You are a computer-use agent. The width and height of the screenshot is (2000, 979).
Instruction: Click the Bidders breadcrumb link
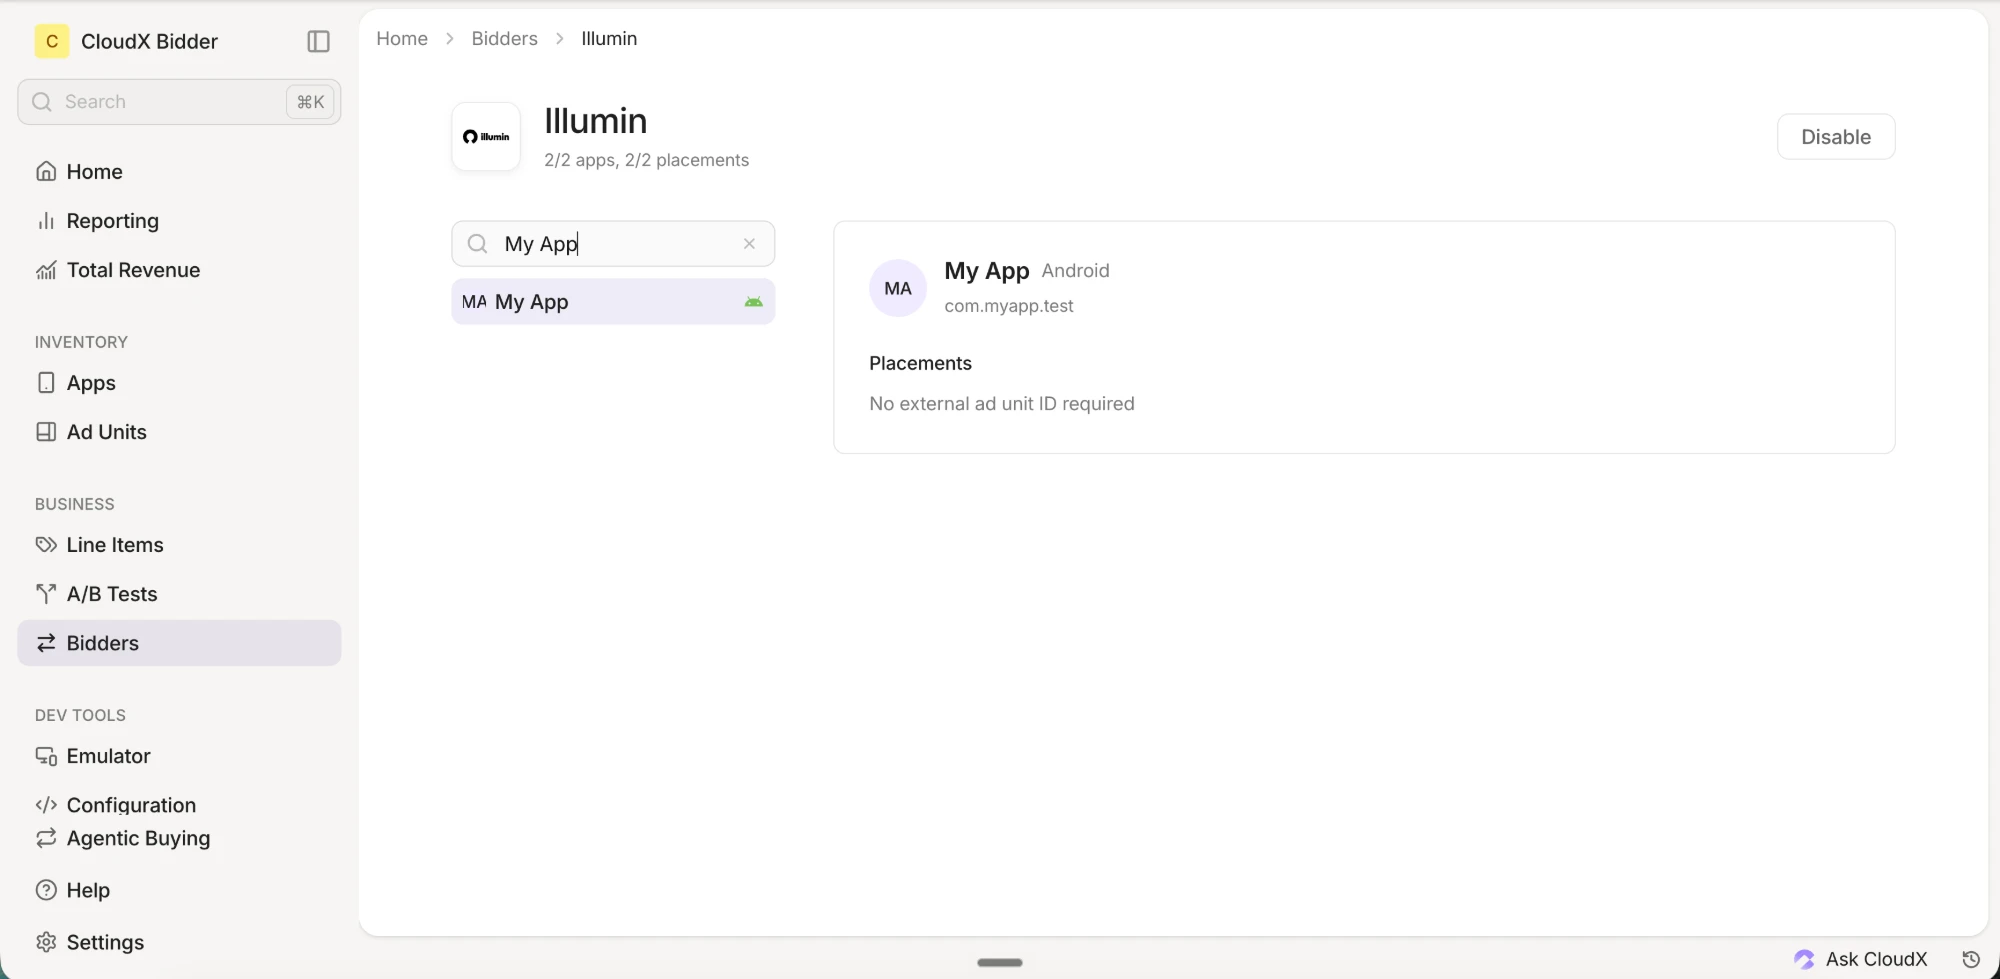point(505,39)
